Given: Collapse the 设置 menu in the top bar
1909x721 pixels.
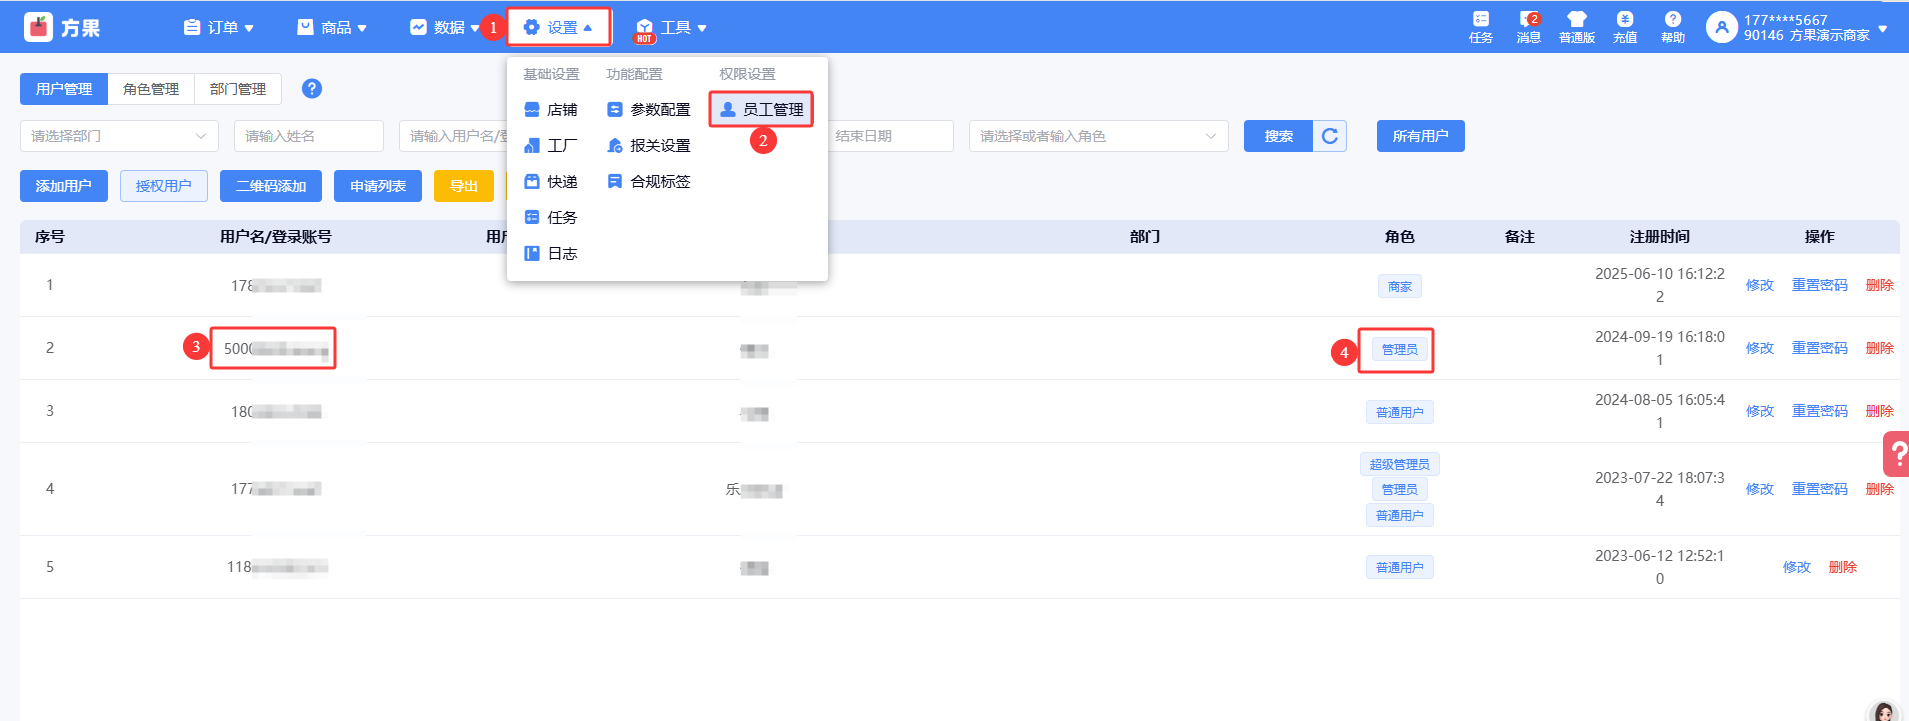Looking at the screenshot, I should click(559, 28).
